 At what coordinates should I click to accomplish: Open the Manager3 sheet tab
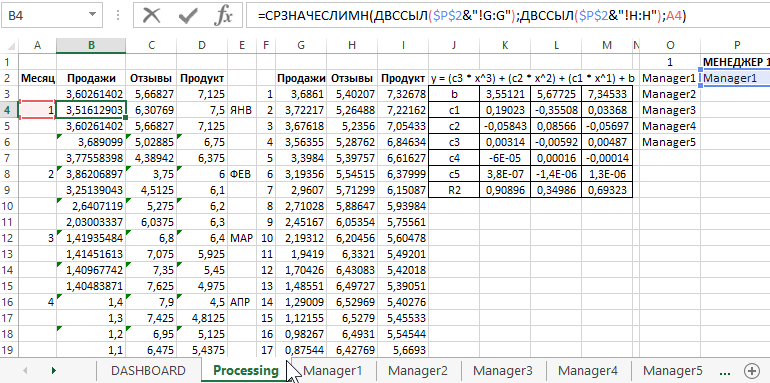click(503, 370)
